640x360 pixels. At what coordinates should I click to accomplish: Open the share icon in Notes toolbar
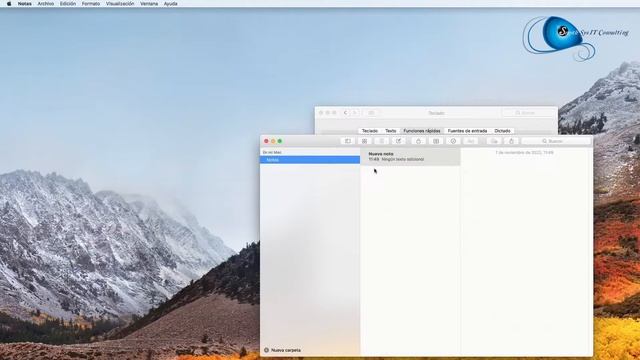[x=511, y=141]
